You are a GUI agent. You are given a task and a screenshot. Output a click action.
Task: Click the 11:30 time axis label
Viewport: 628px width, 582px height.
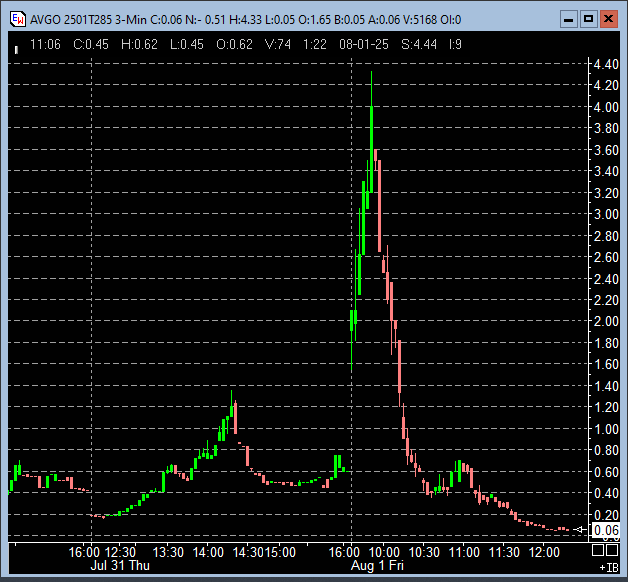click(x=504, y=552)
